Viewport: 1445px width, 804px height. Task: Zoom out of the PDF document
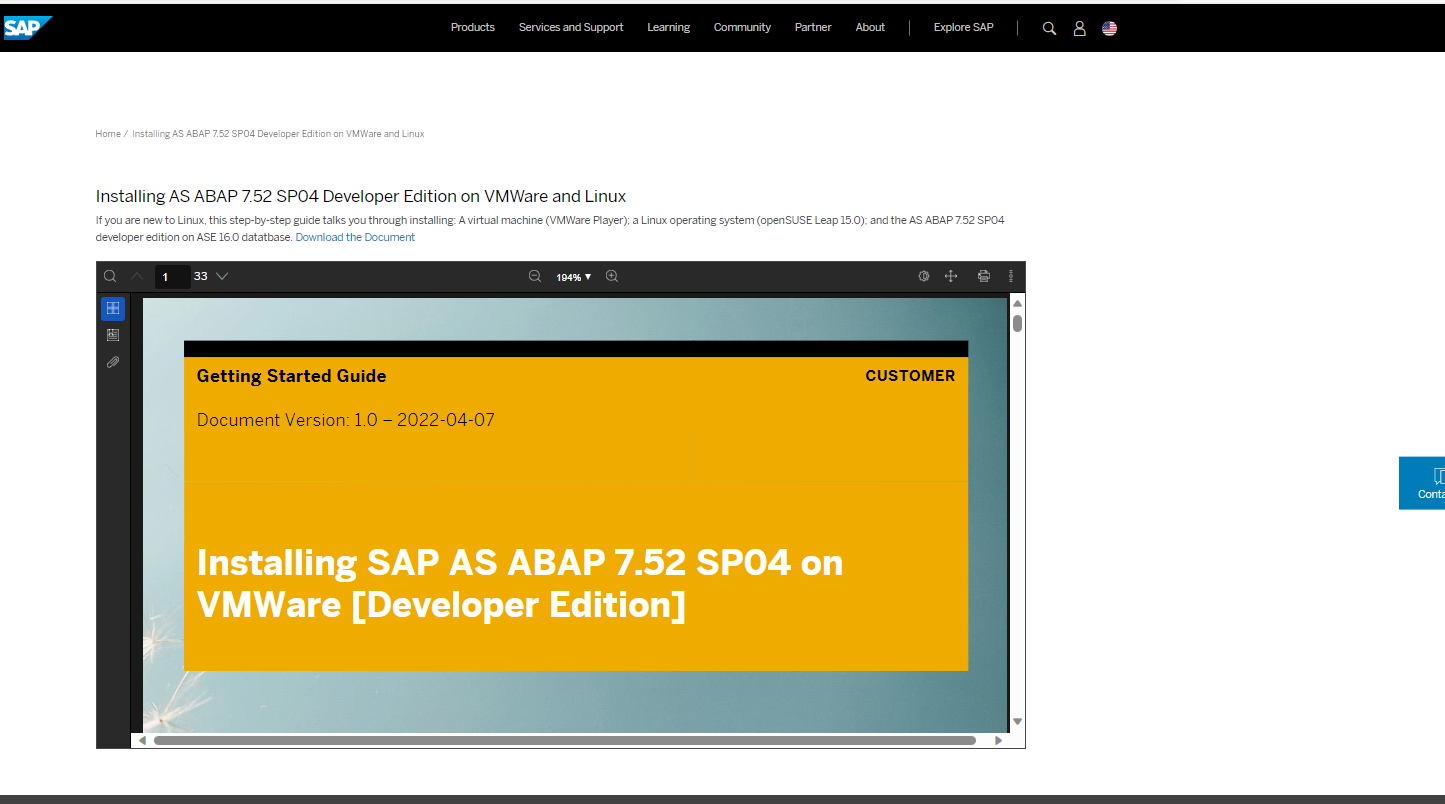click(535, 276)
